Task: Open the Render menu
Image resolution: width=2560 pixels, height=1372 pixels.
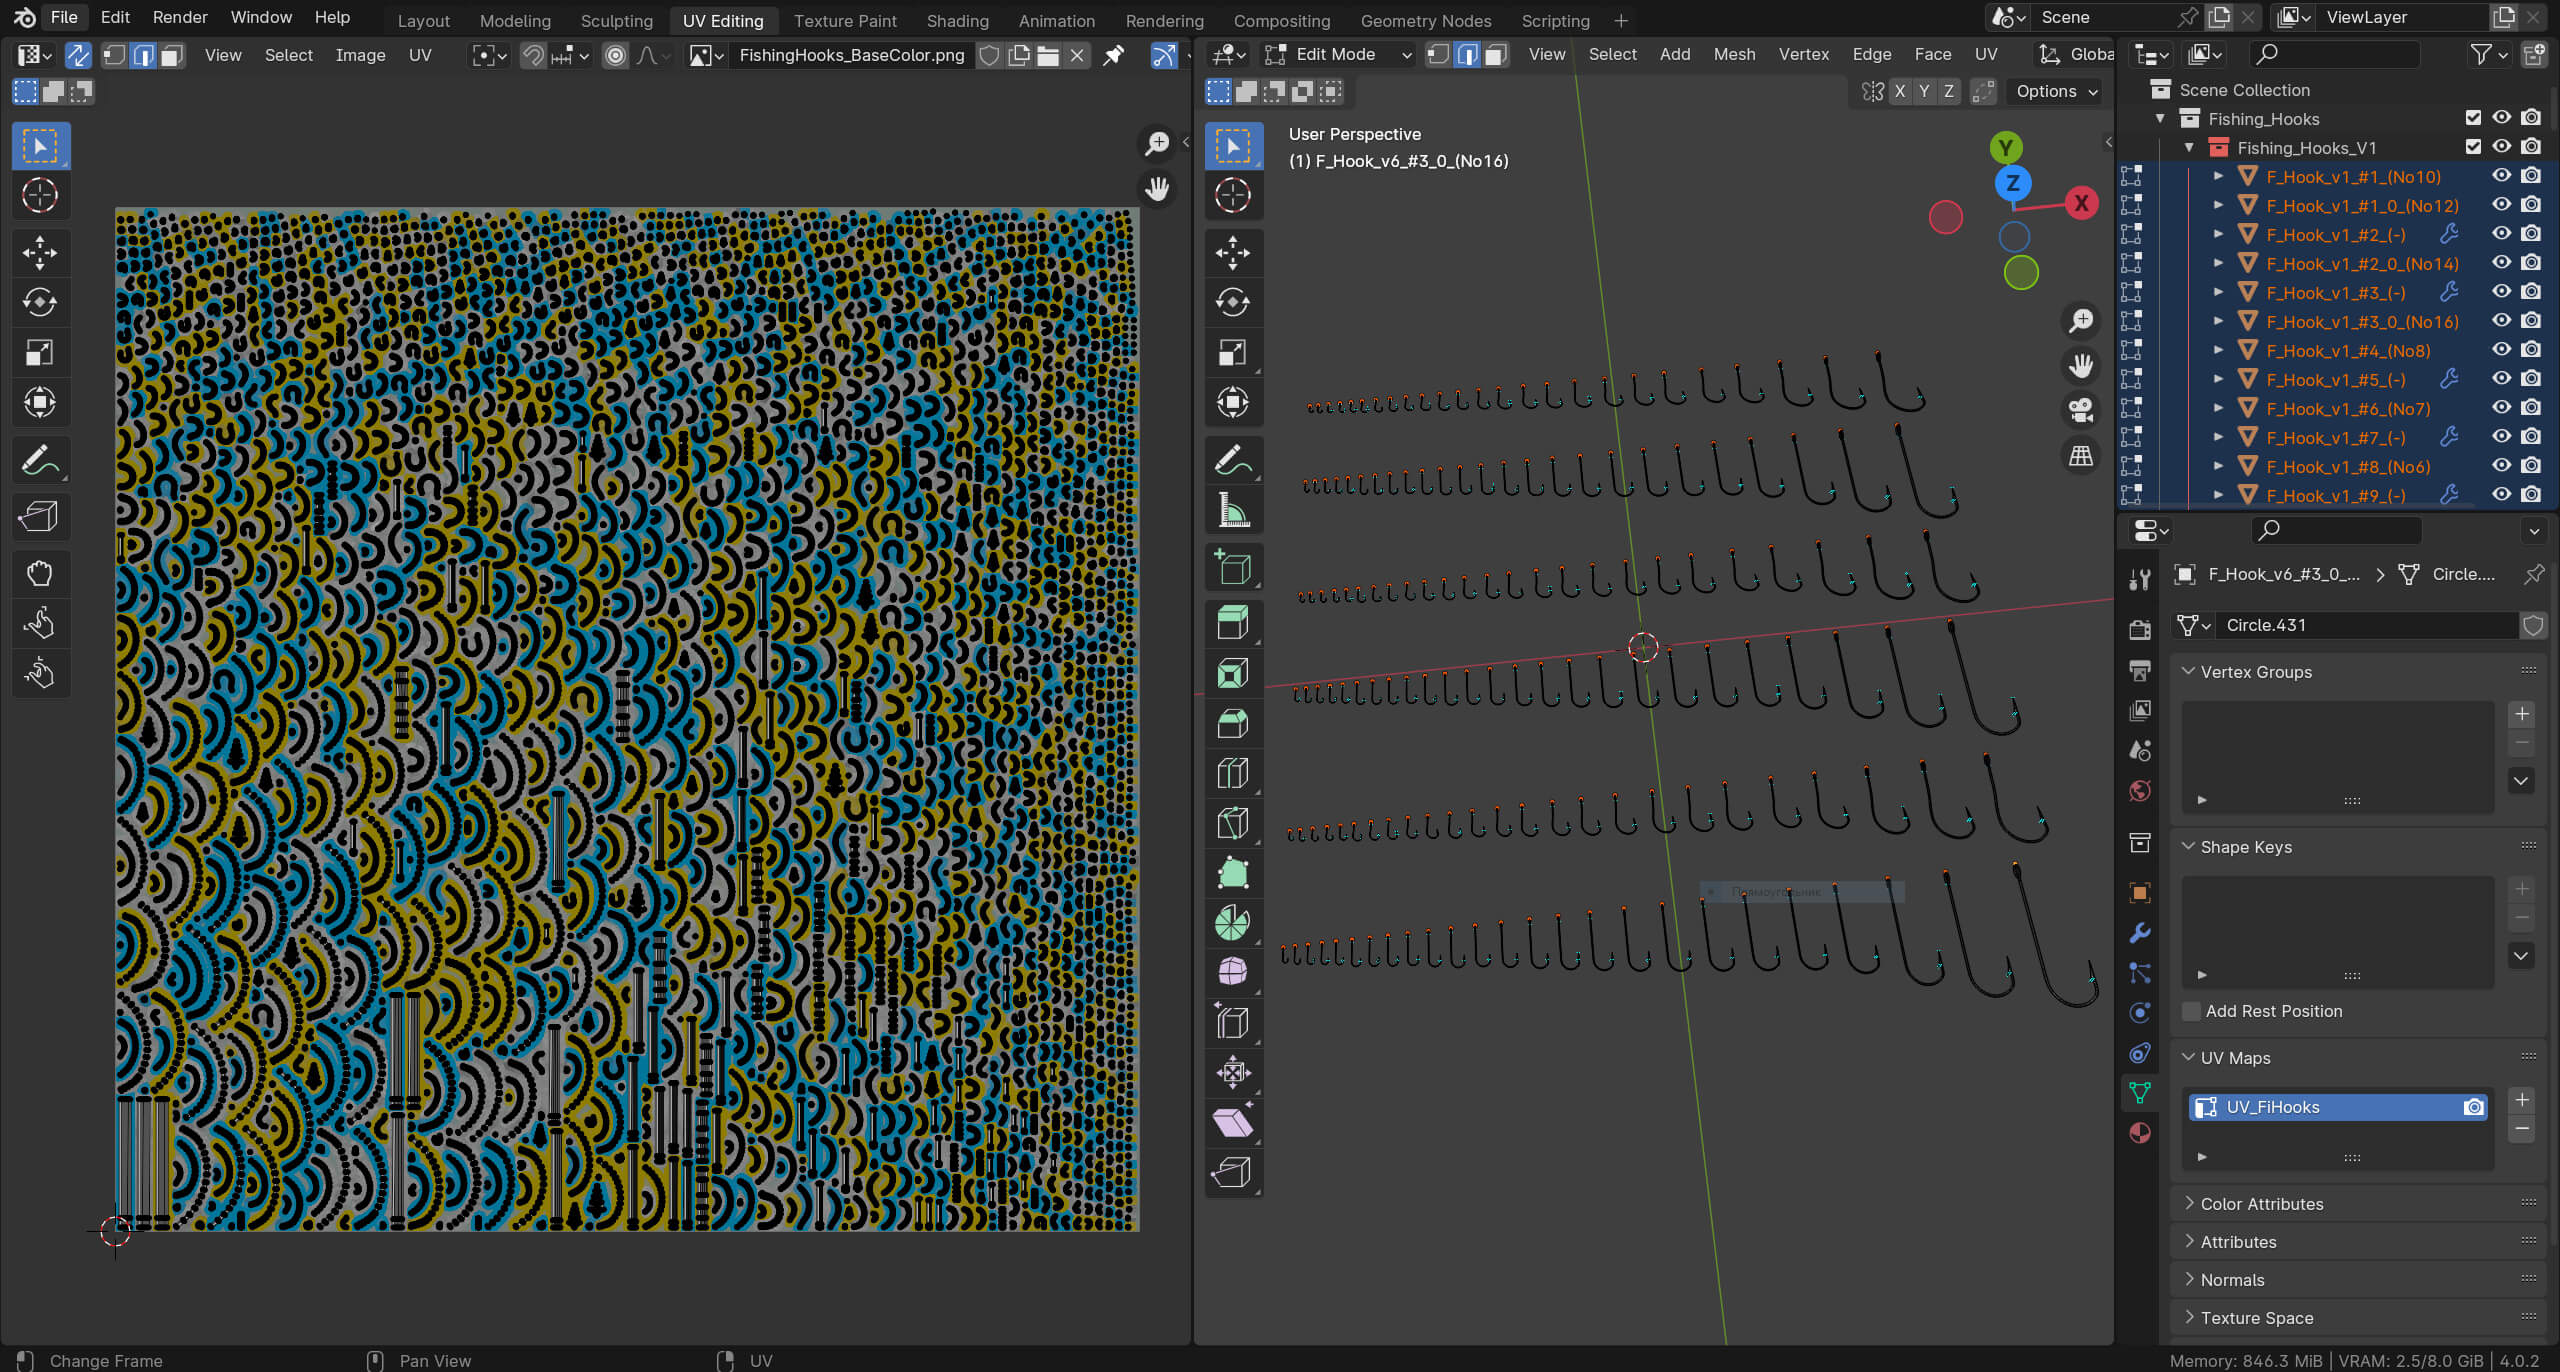Action: point(180,17)
